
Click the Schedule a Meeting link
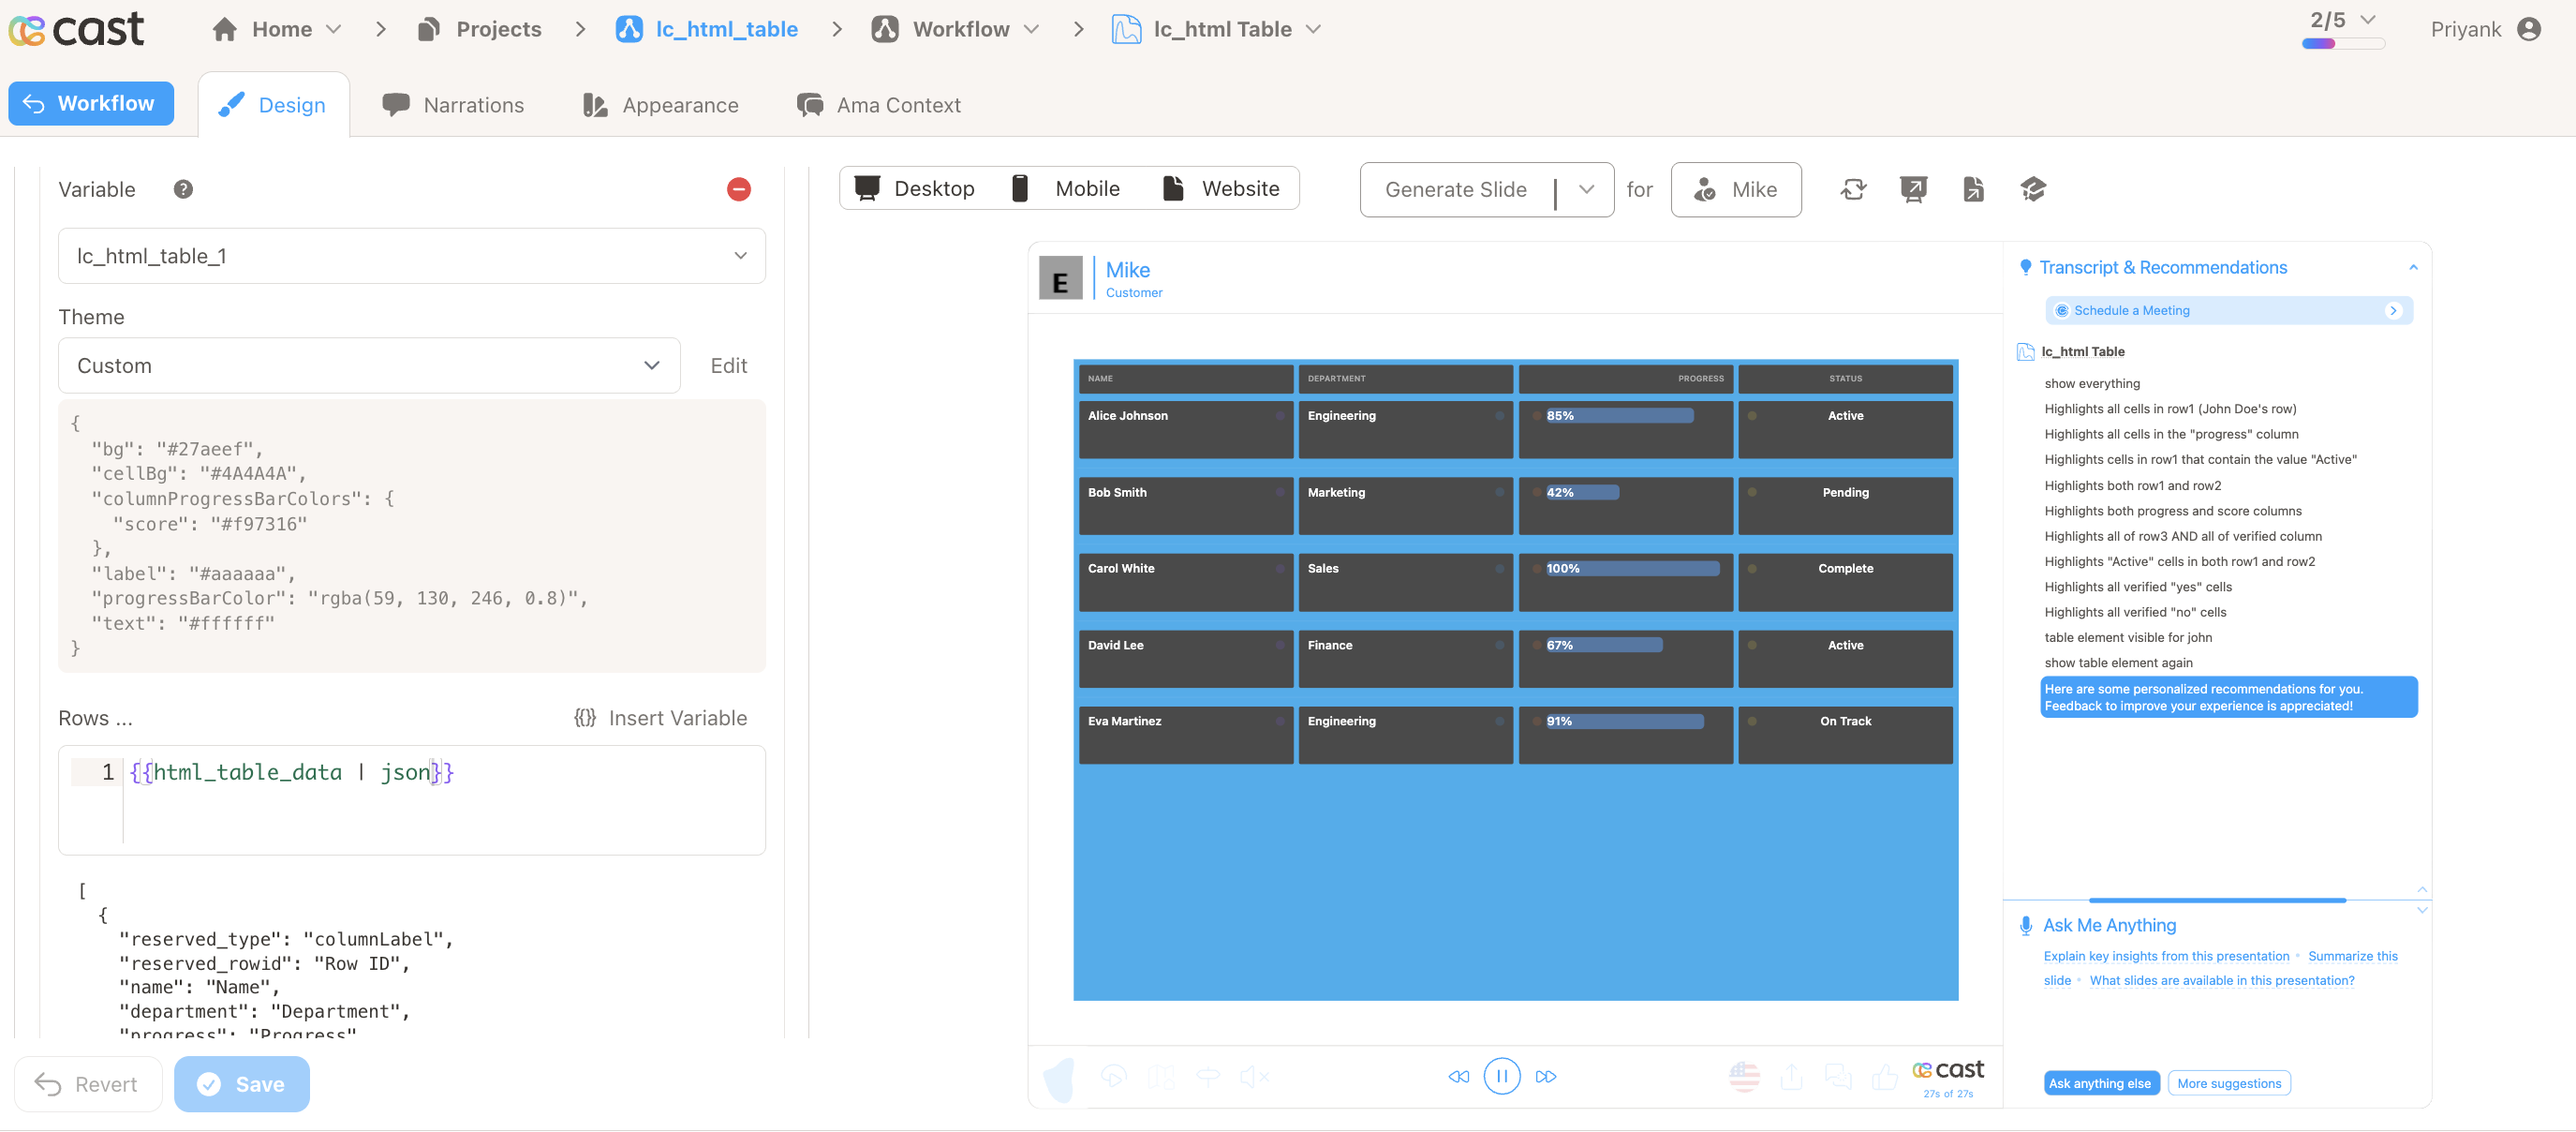tap(2229, 310)
